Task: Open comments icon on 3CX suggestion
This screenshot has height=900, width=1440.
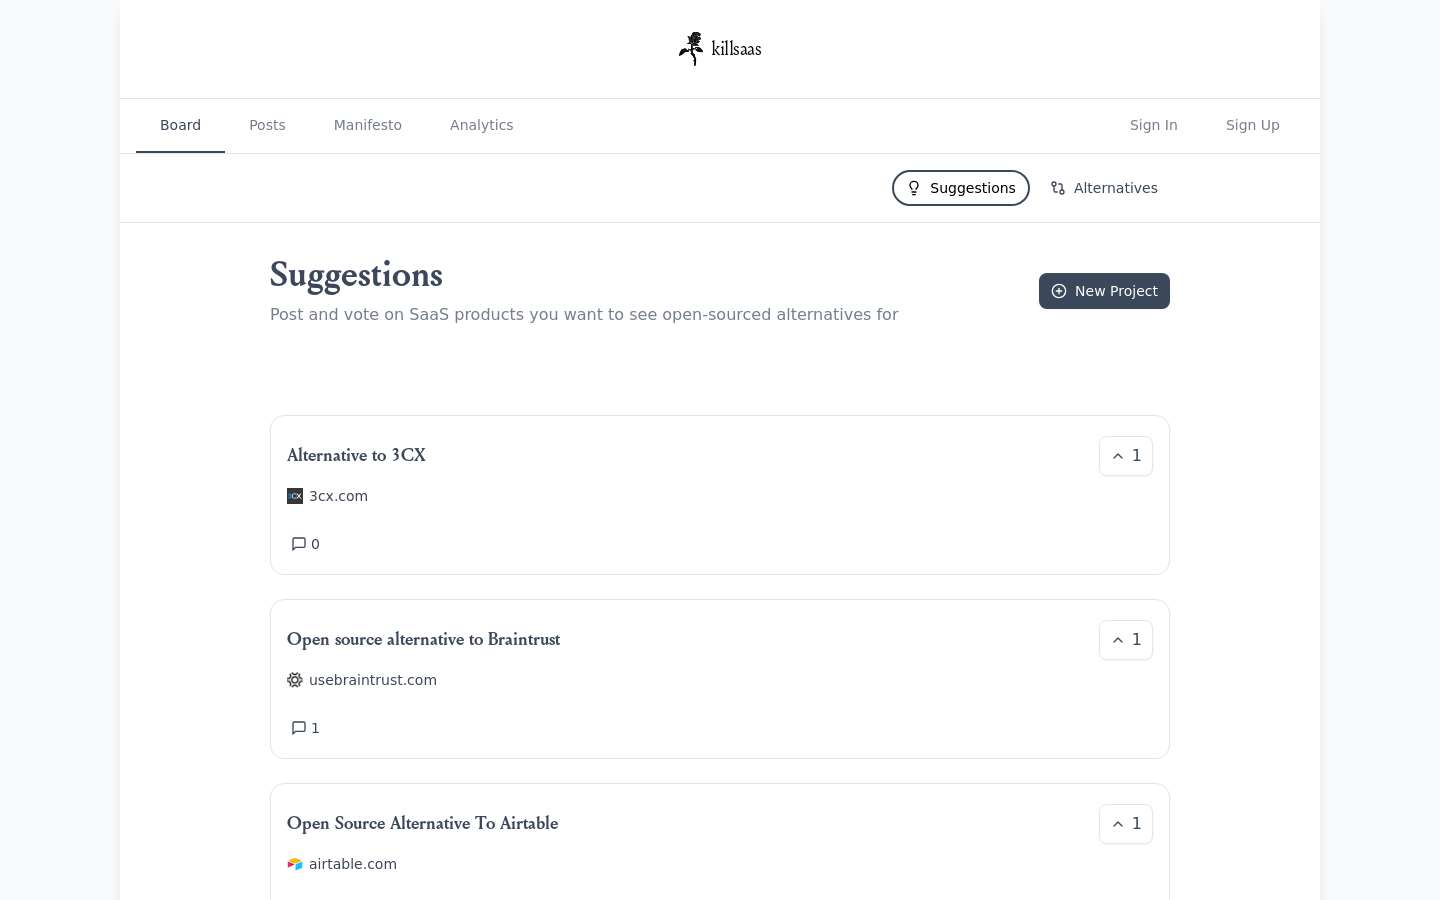Action: tap(298, 544)
